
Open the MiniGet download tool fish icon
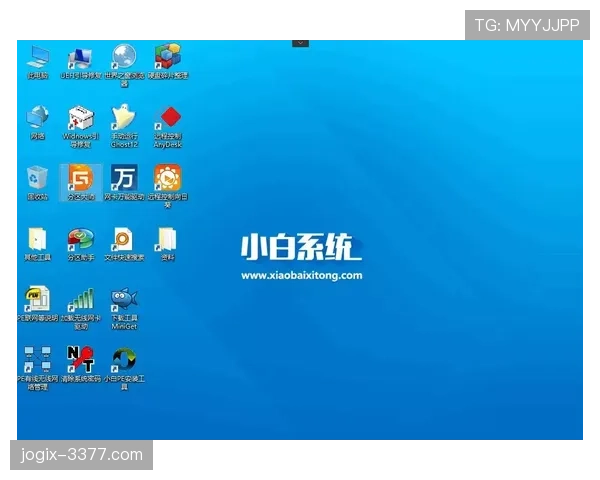(124, 309)
